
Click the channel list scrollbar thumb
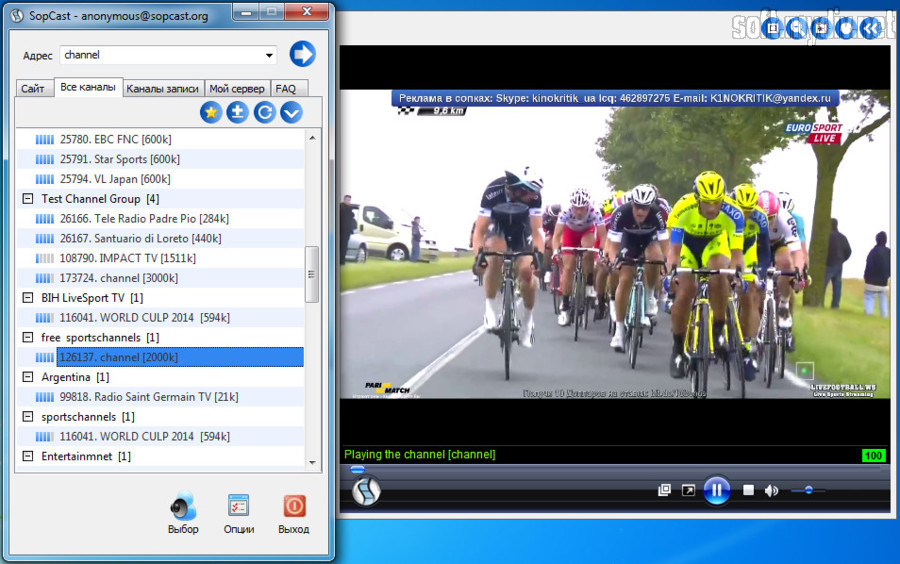pyautogui.click(x=312, y=274)
